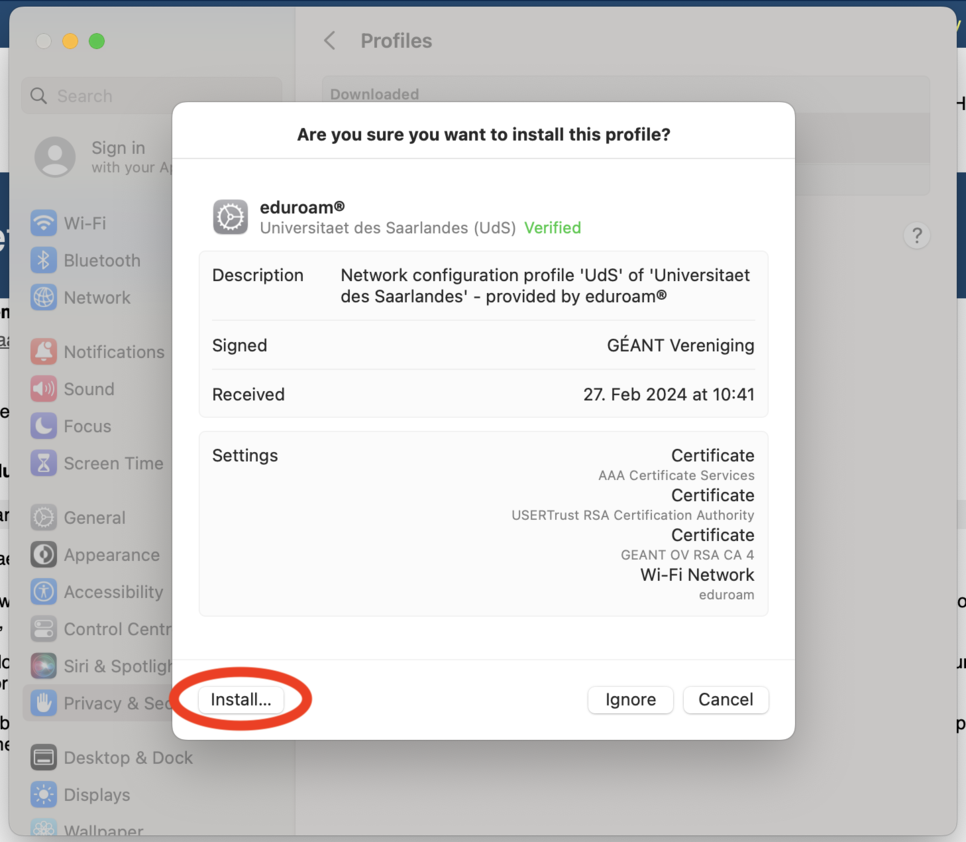Click the green Verified status text
The width and height of the screenshot is (966, 842).
553,228
